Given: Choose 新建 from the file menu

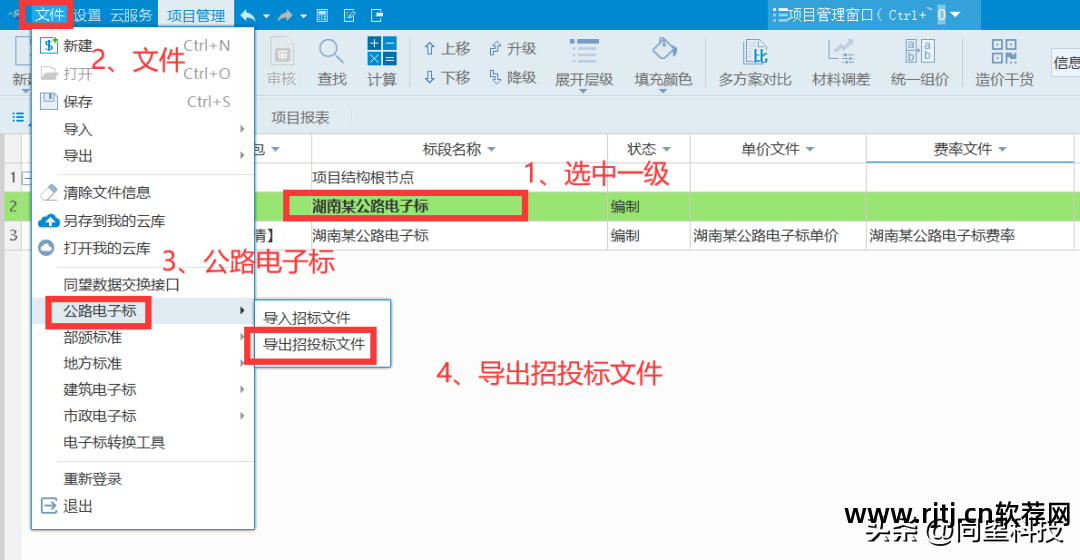Looking at the screenshot, I should (143, 45).
